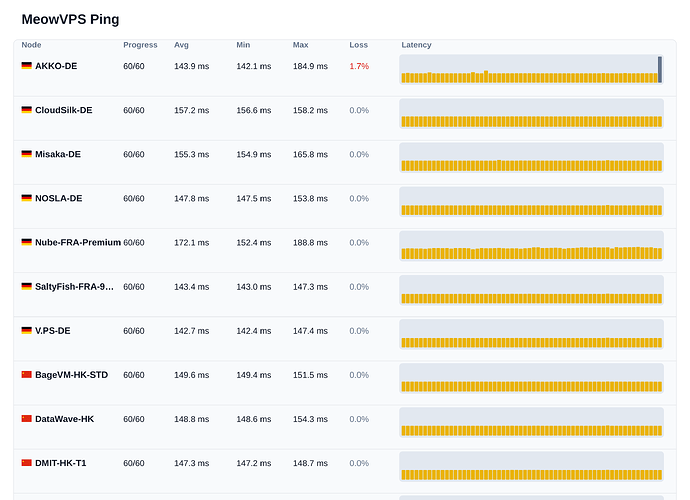690x500 pixels.
Task: Select the Misaka-DE node name
Action: 58,154
